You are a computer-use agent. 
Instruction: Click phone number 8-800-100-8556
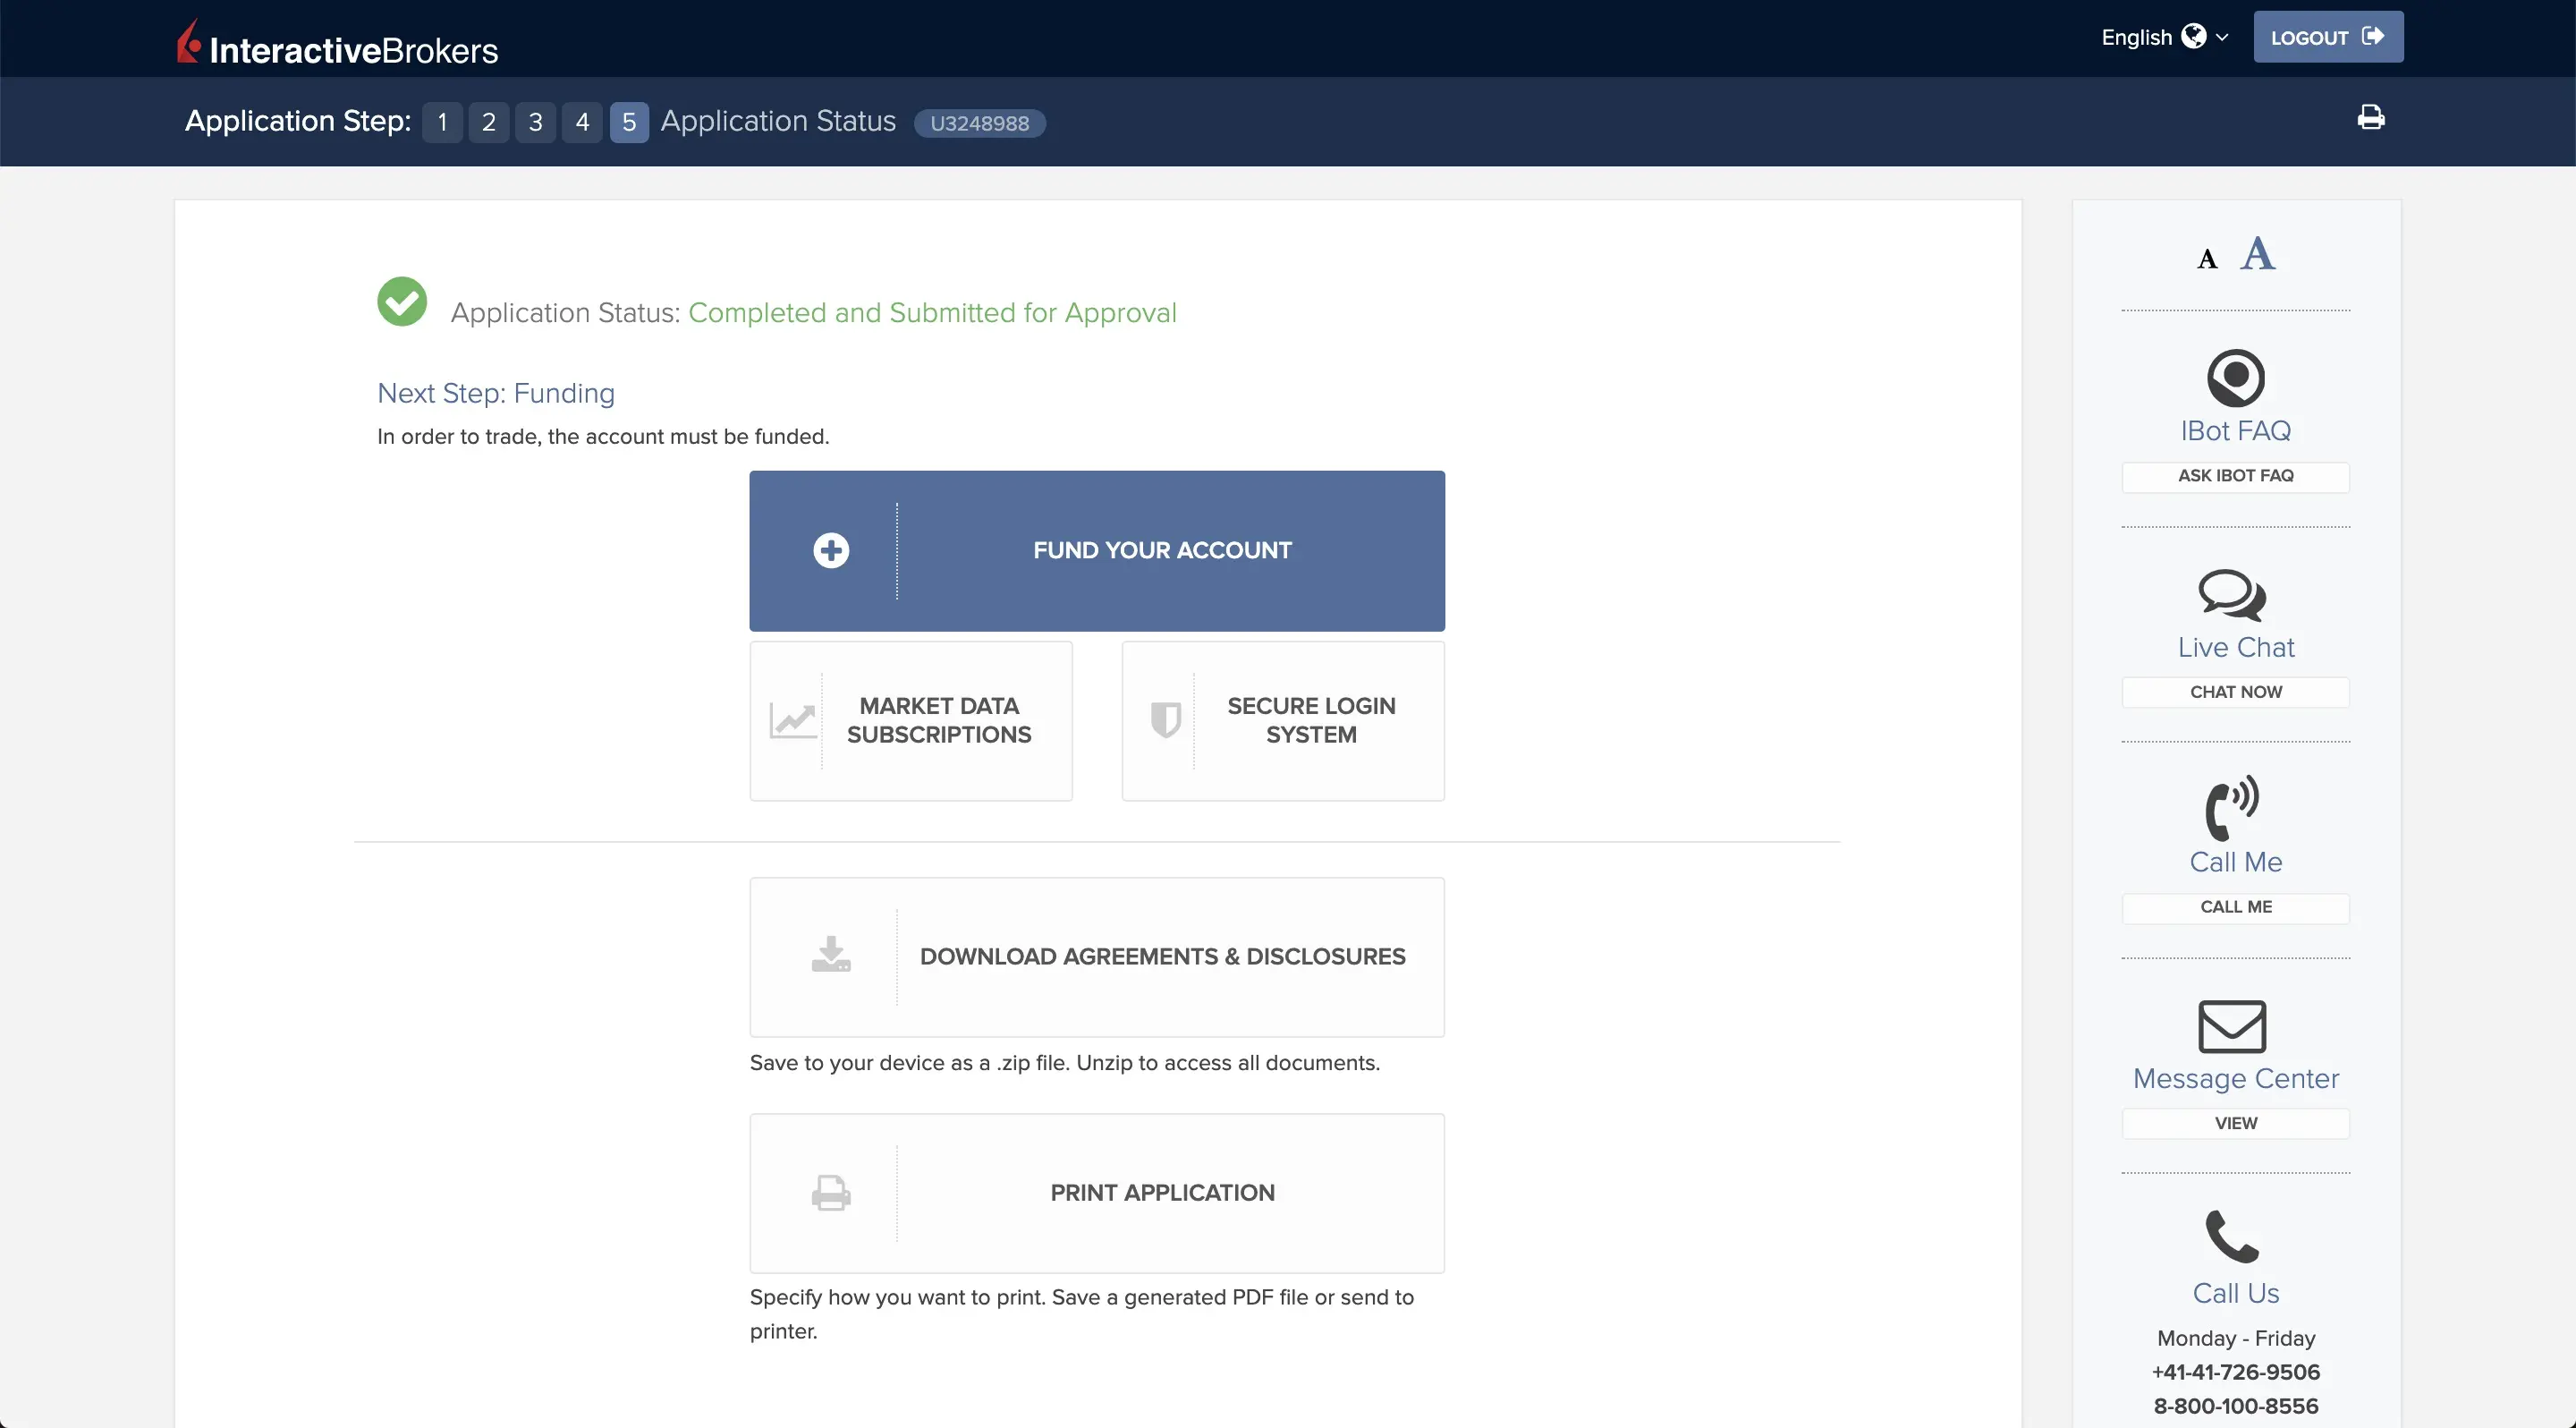tap(2236, 1407)
